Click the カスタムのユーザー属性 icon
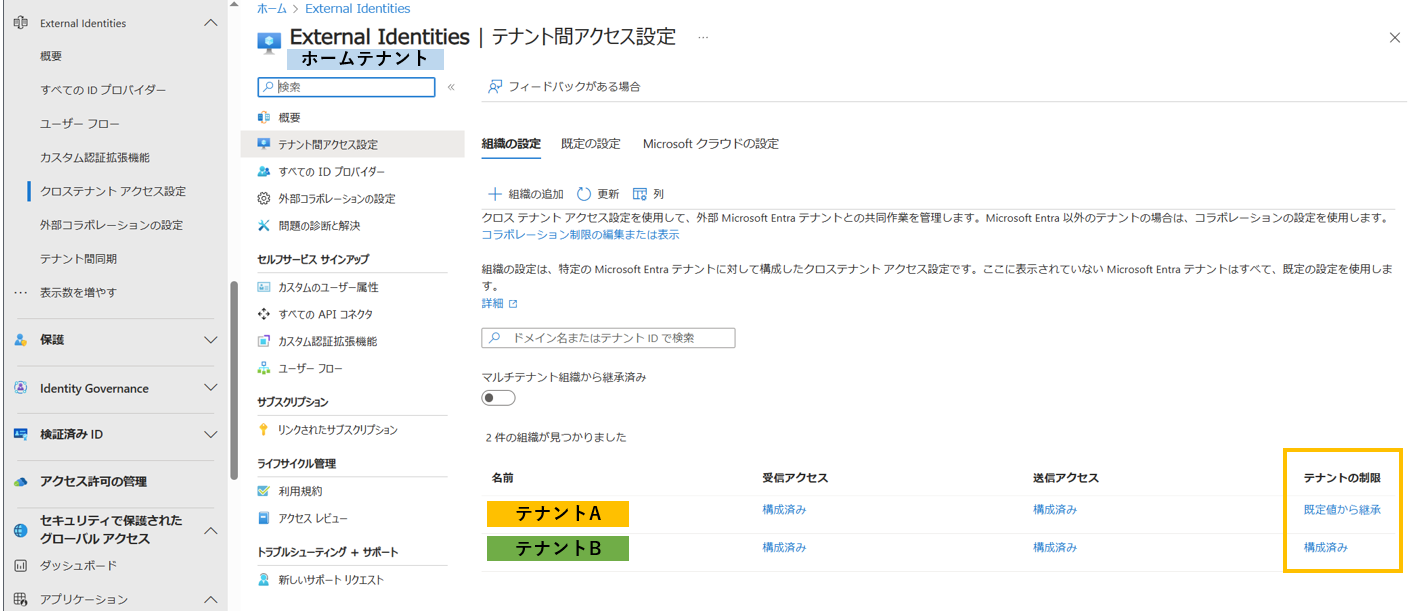The height and width of the screenshot is (615, 1408). click(264, 287)
